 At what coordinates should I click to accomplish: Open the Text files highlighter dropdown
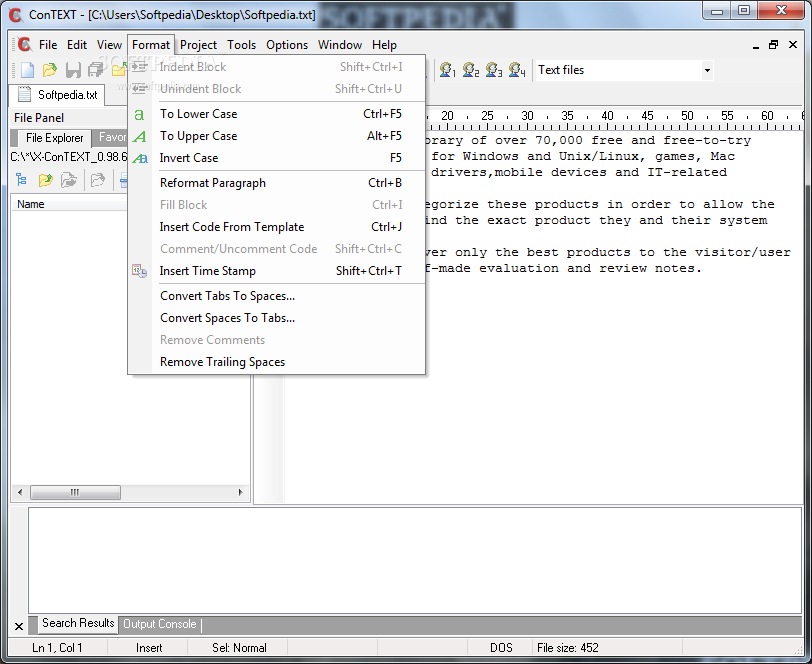707,70
